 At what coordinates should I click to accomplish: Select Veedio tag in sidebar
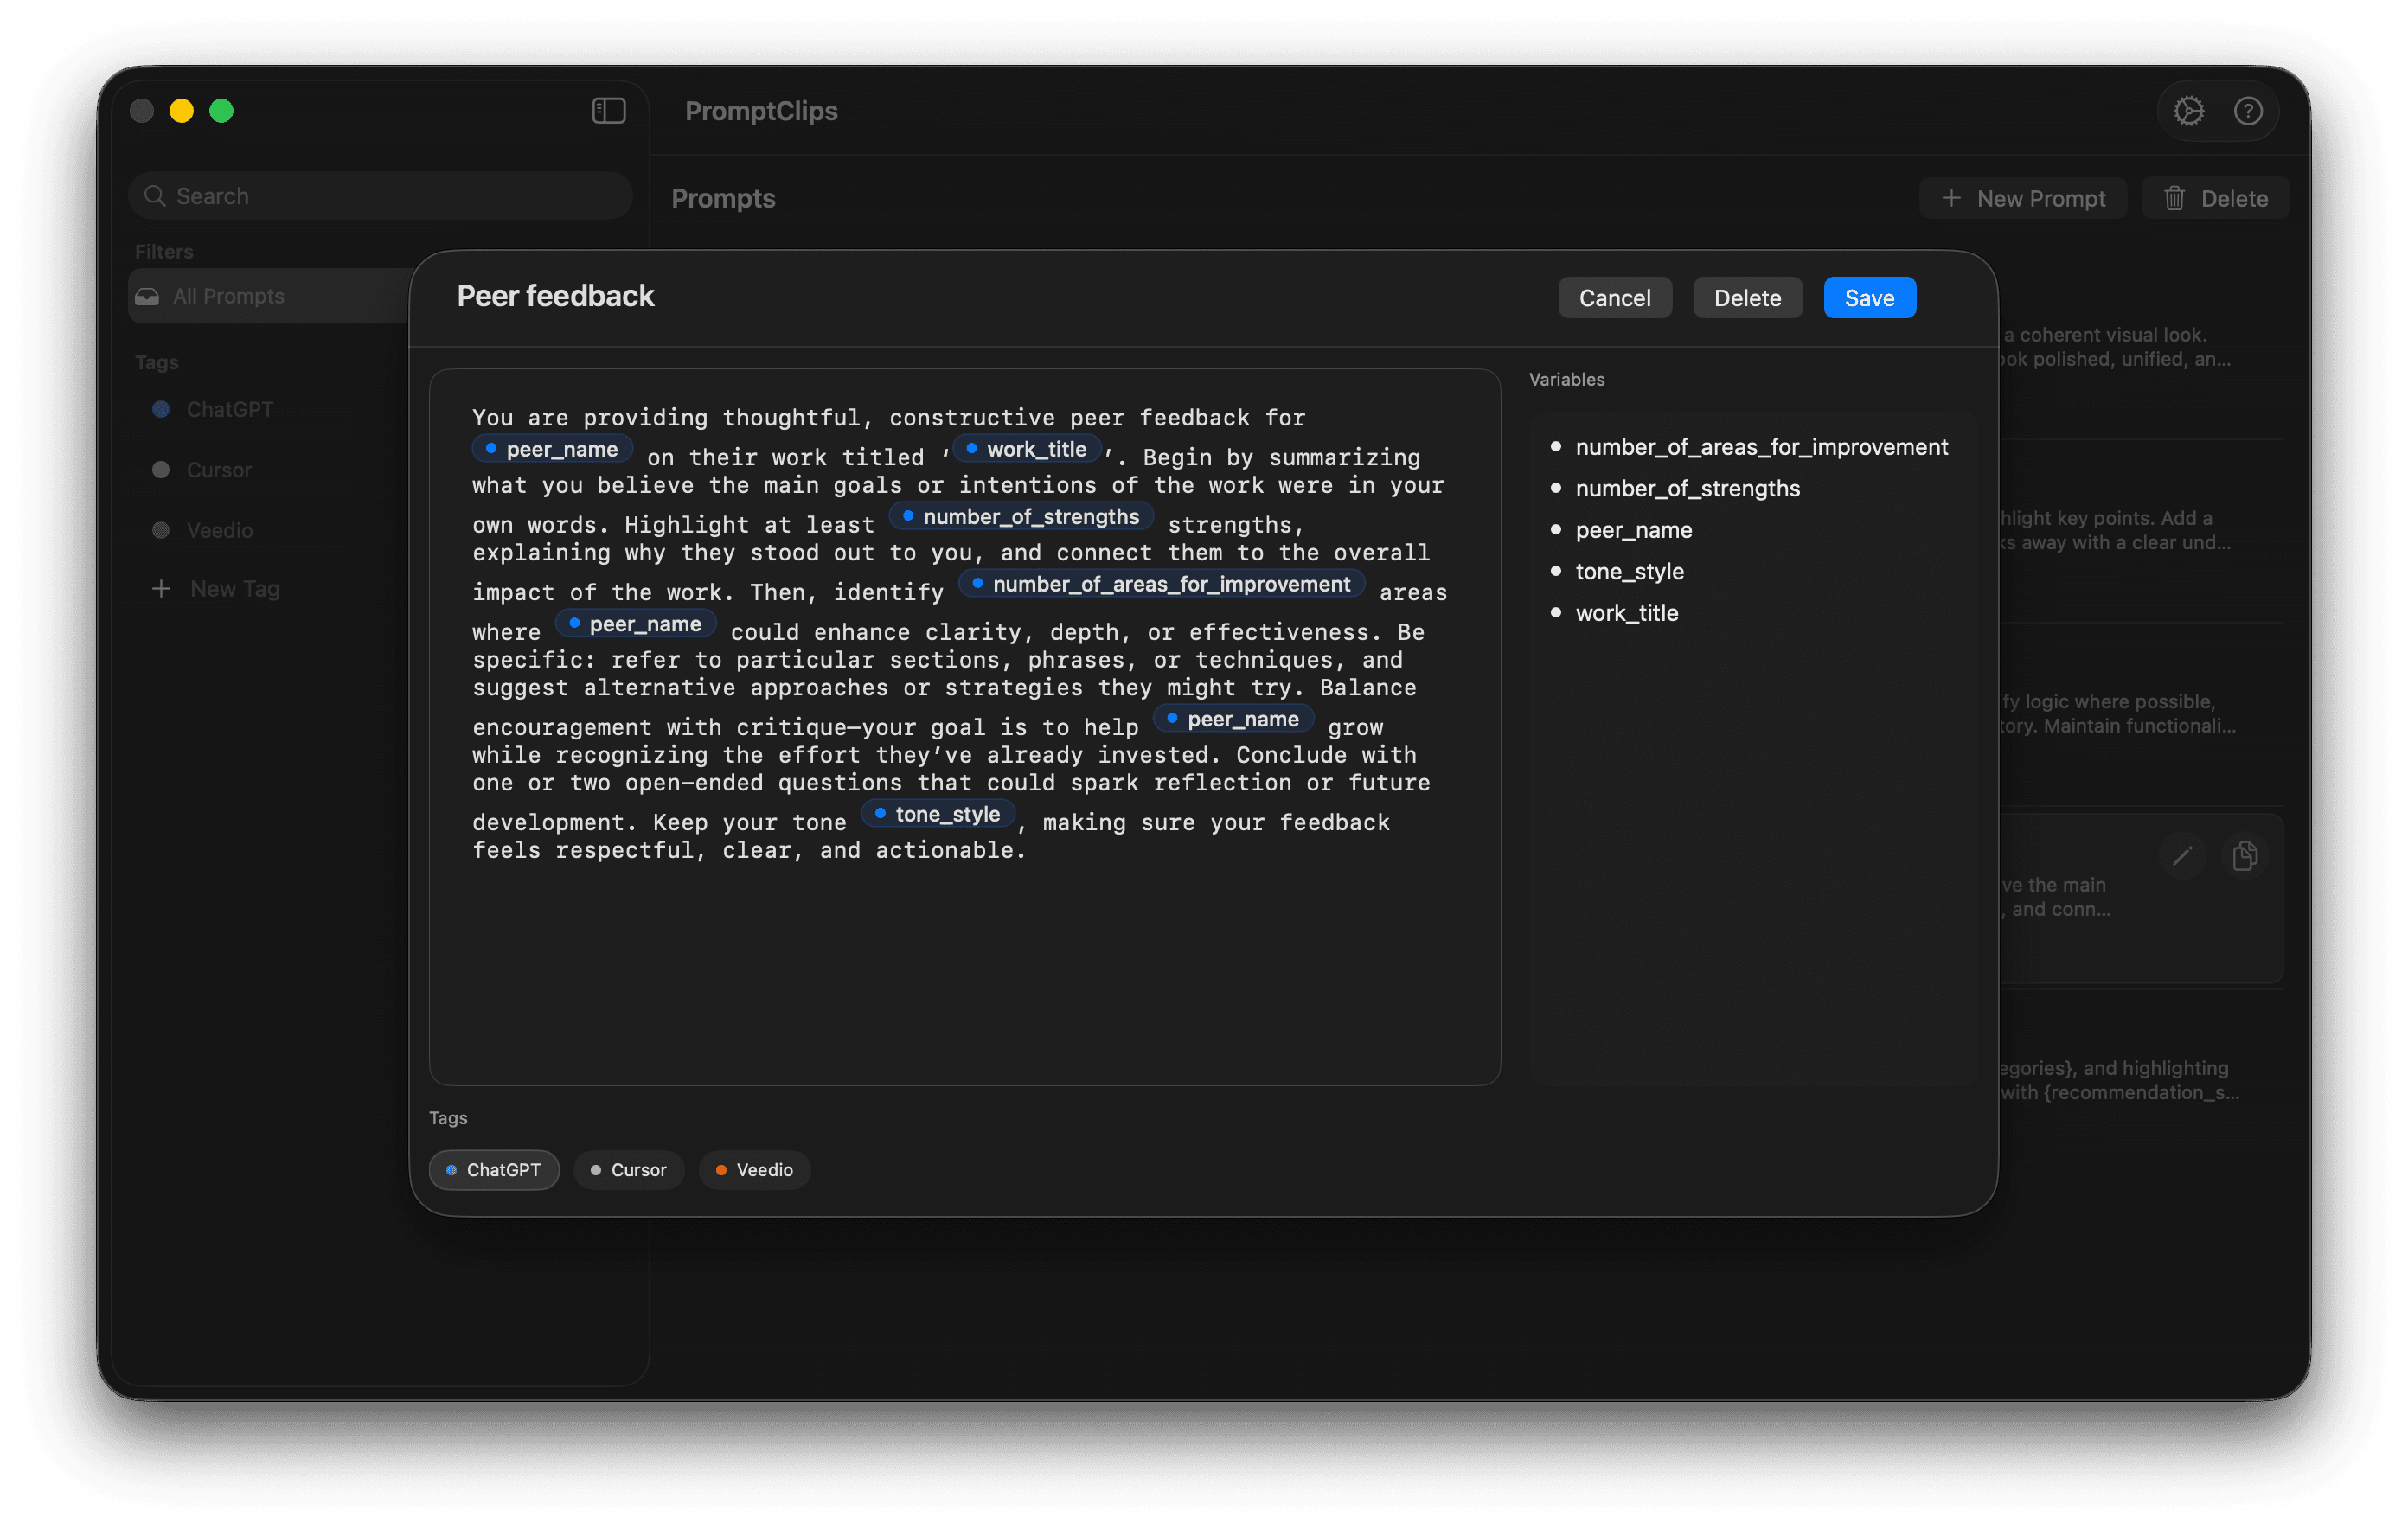(x=219, y=531)
